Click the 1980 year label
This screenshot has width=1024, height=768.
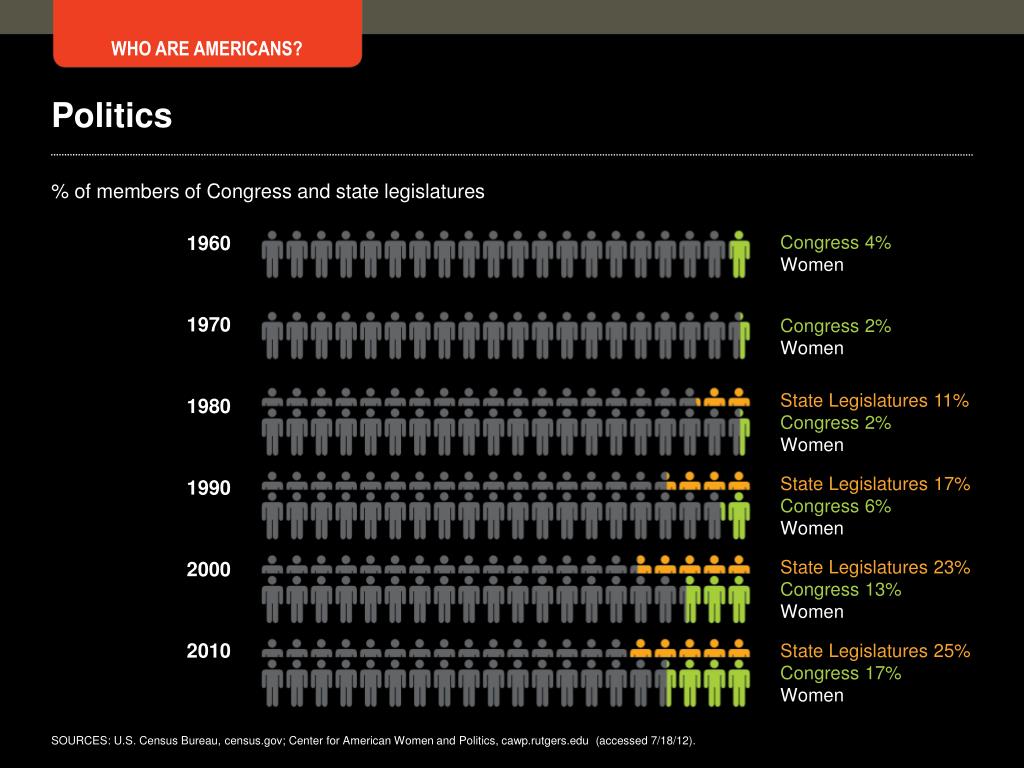tap(208, 406)
